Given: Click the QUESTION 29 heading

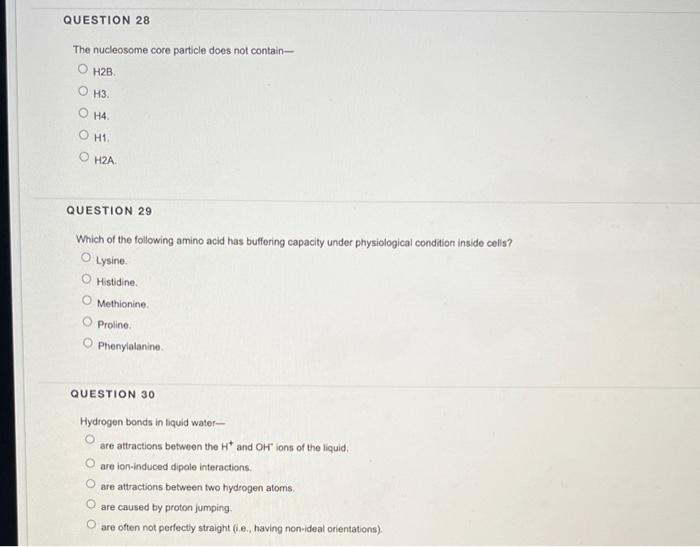Looking at the screenshot, I should point(109,211).
